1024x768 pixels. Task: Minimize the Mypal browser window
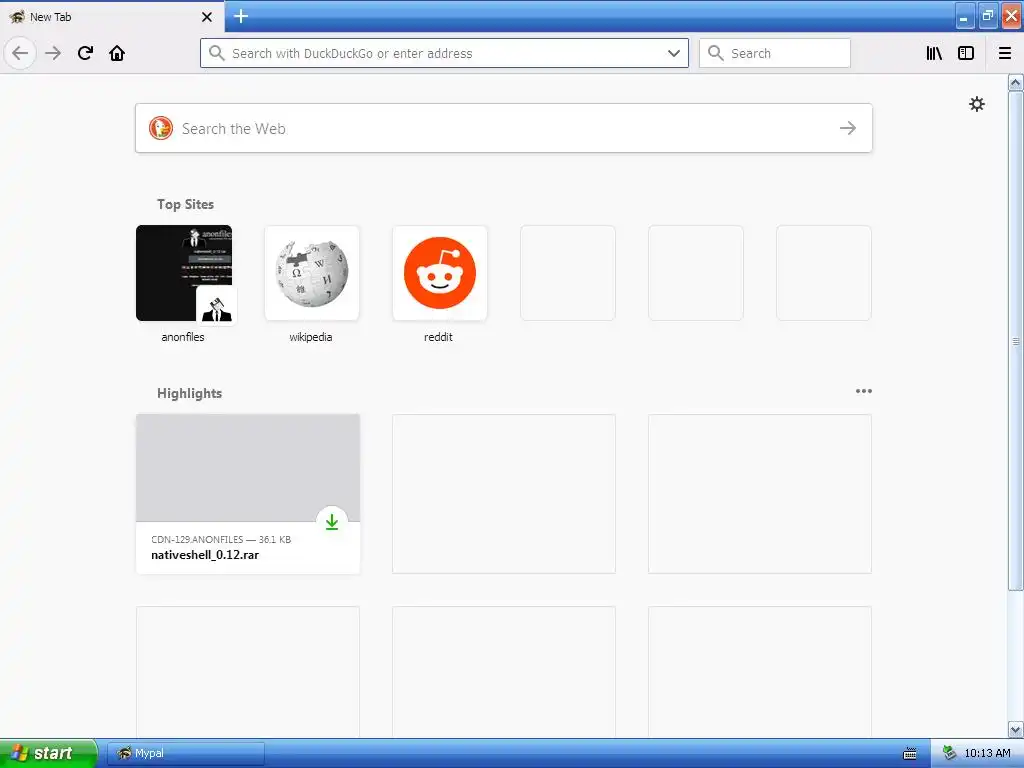965,16
